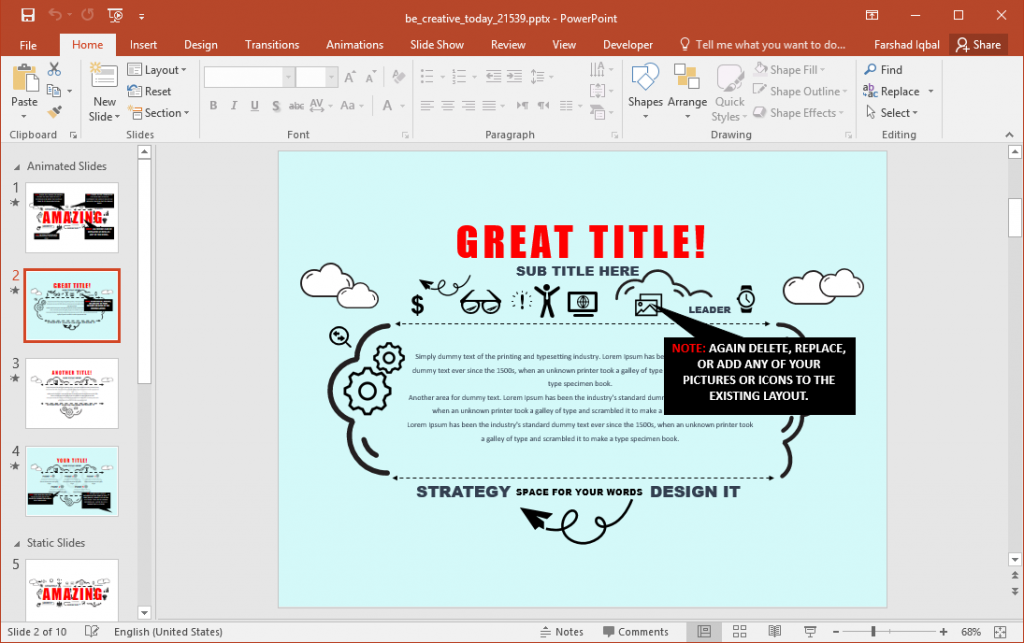Switch to Slide Sorter view

tap(739, 631)
